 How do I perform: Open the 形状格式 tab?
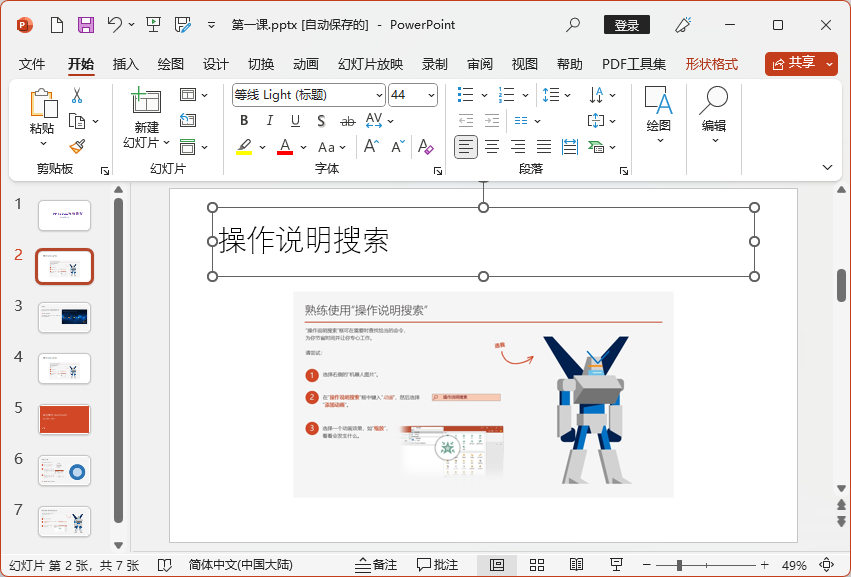[x=712, y=64]
